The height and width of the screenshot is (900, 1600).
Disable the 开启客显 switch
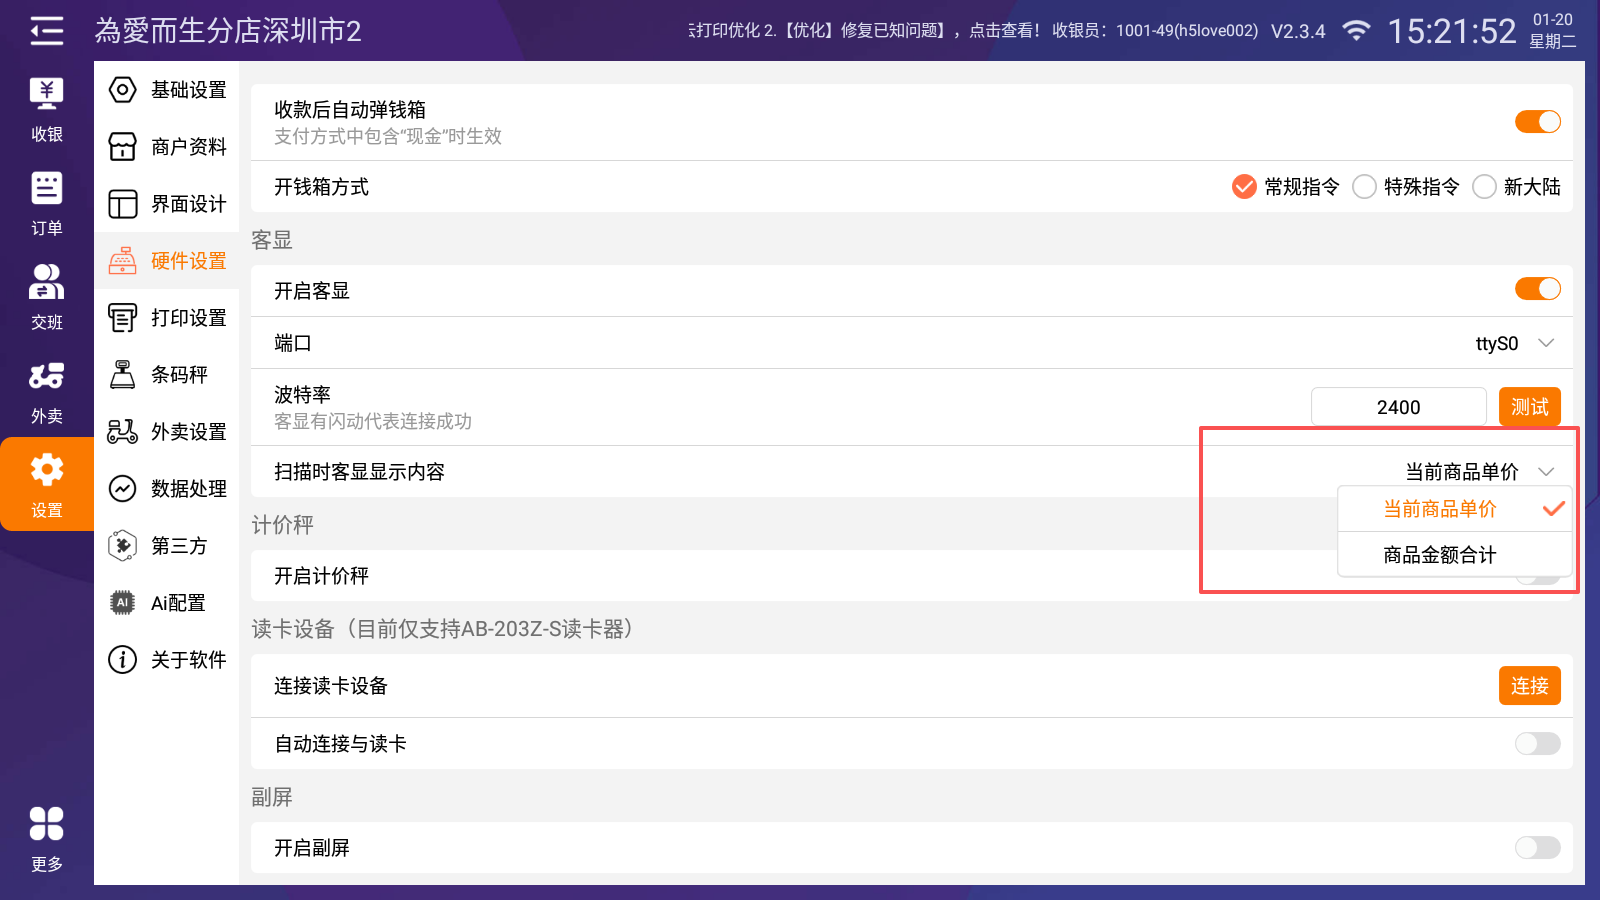pyautogui.click(x=1537, y=289)
